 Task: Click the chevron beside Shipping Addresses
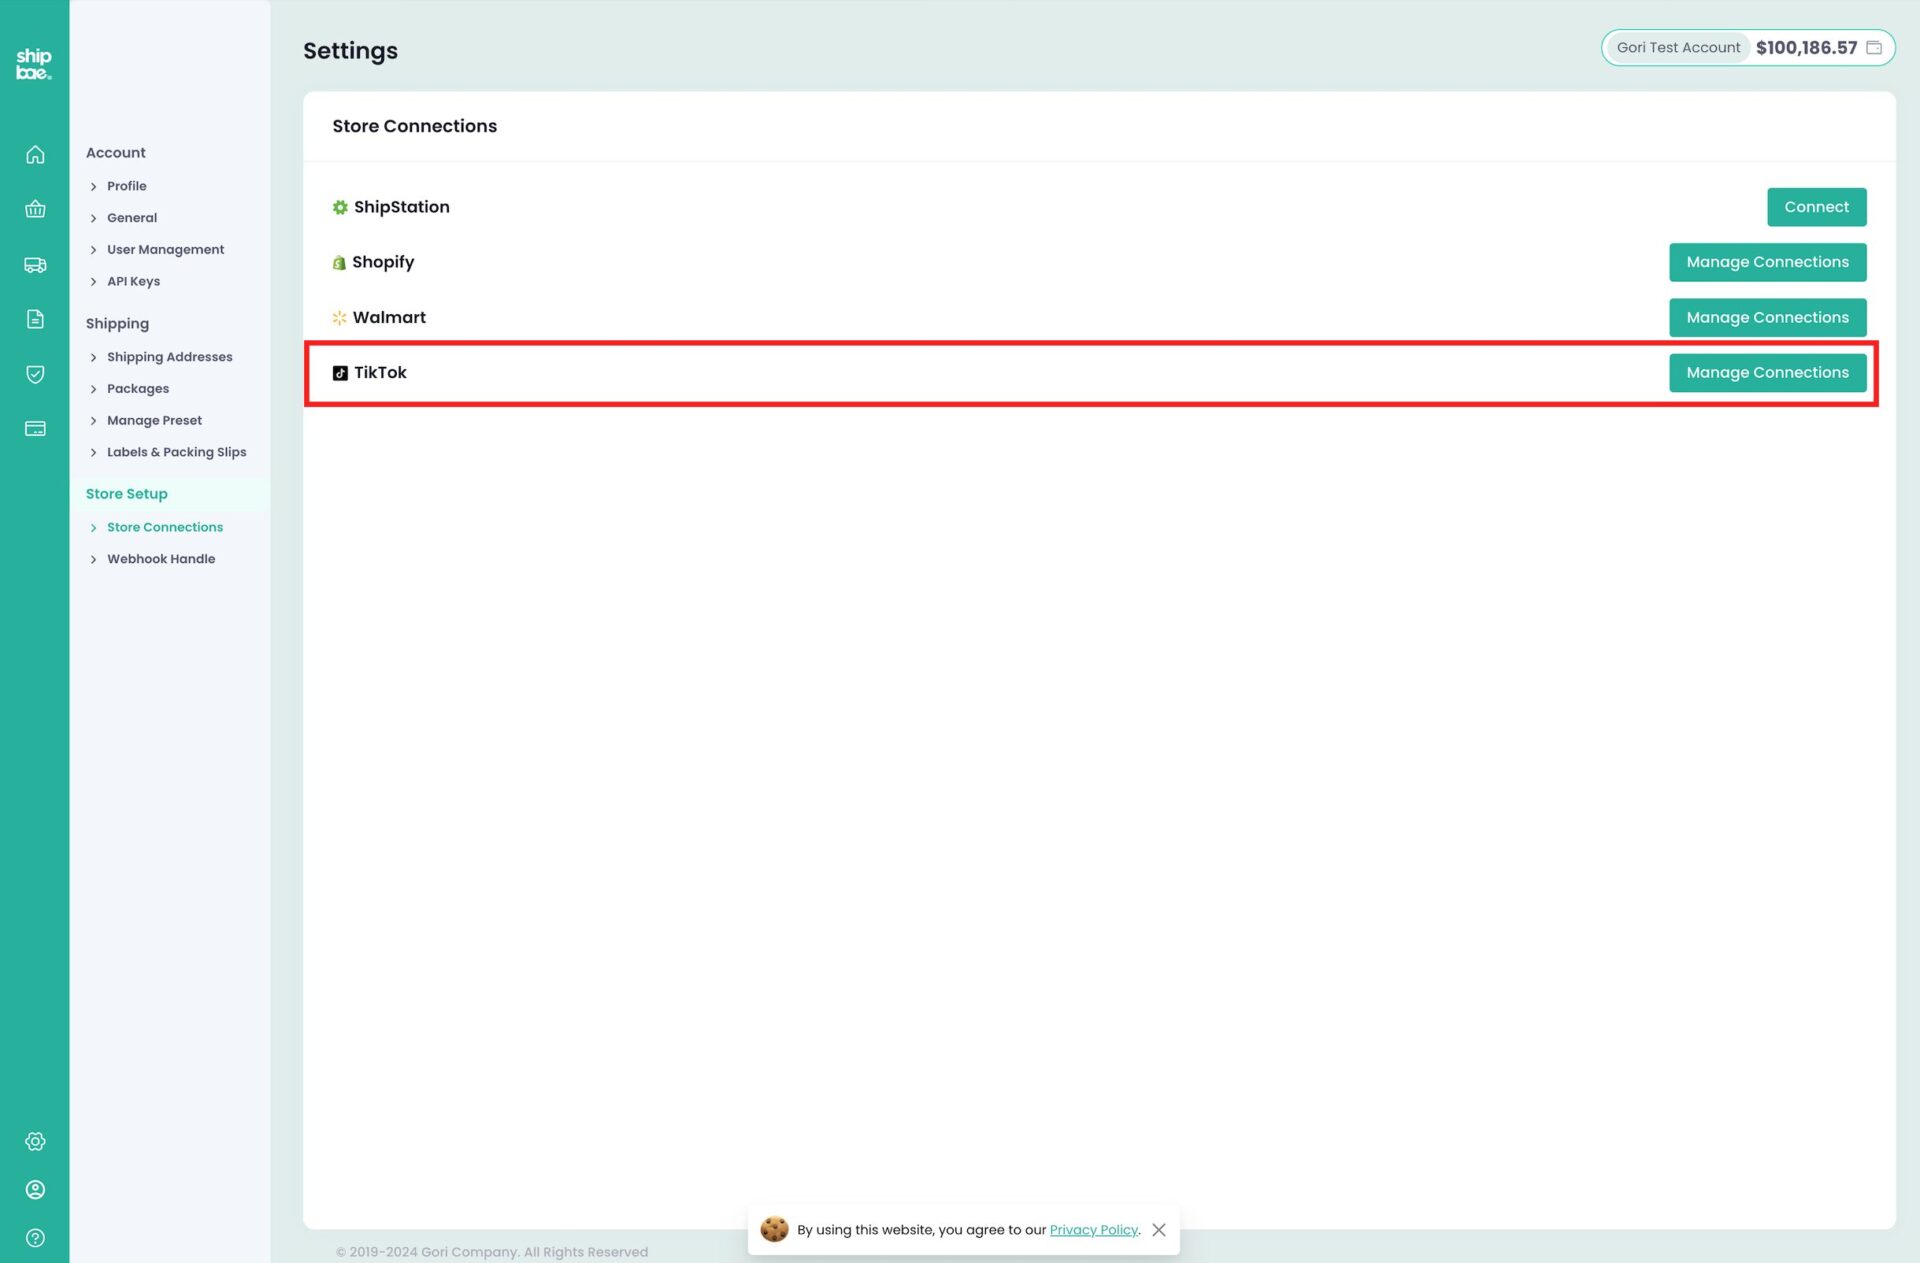coord(94,357)
